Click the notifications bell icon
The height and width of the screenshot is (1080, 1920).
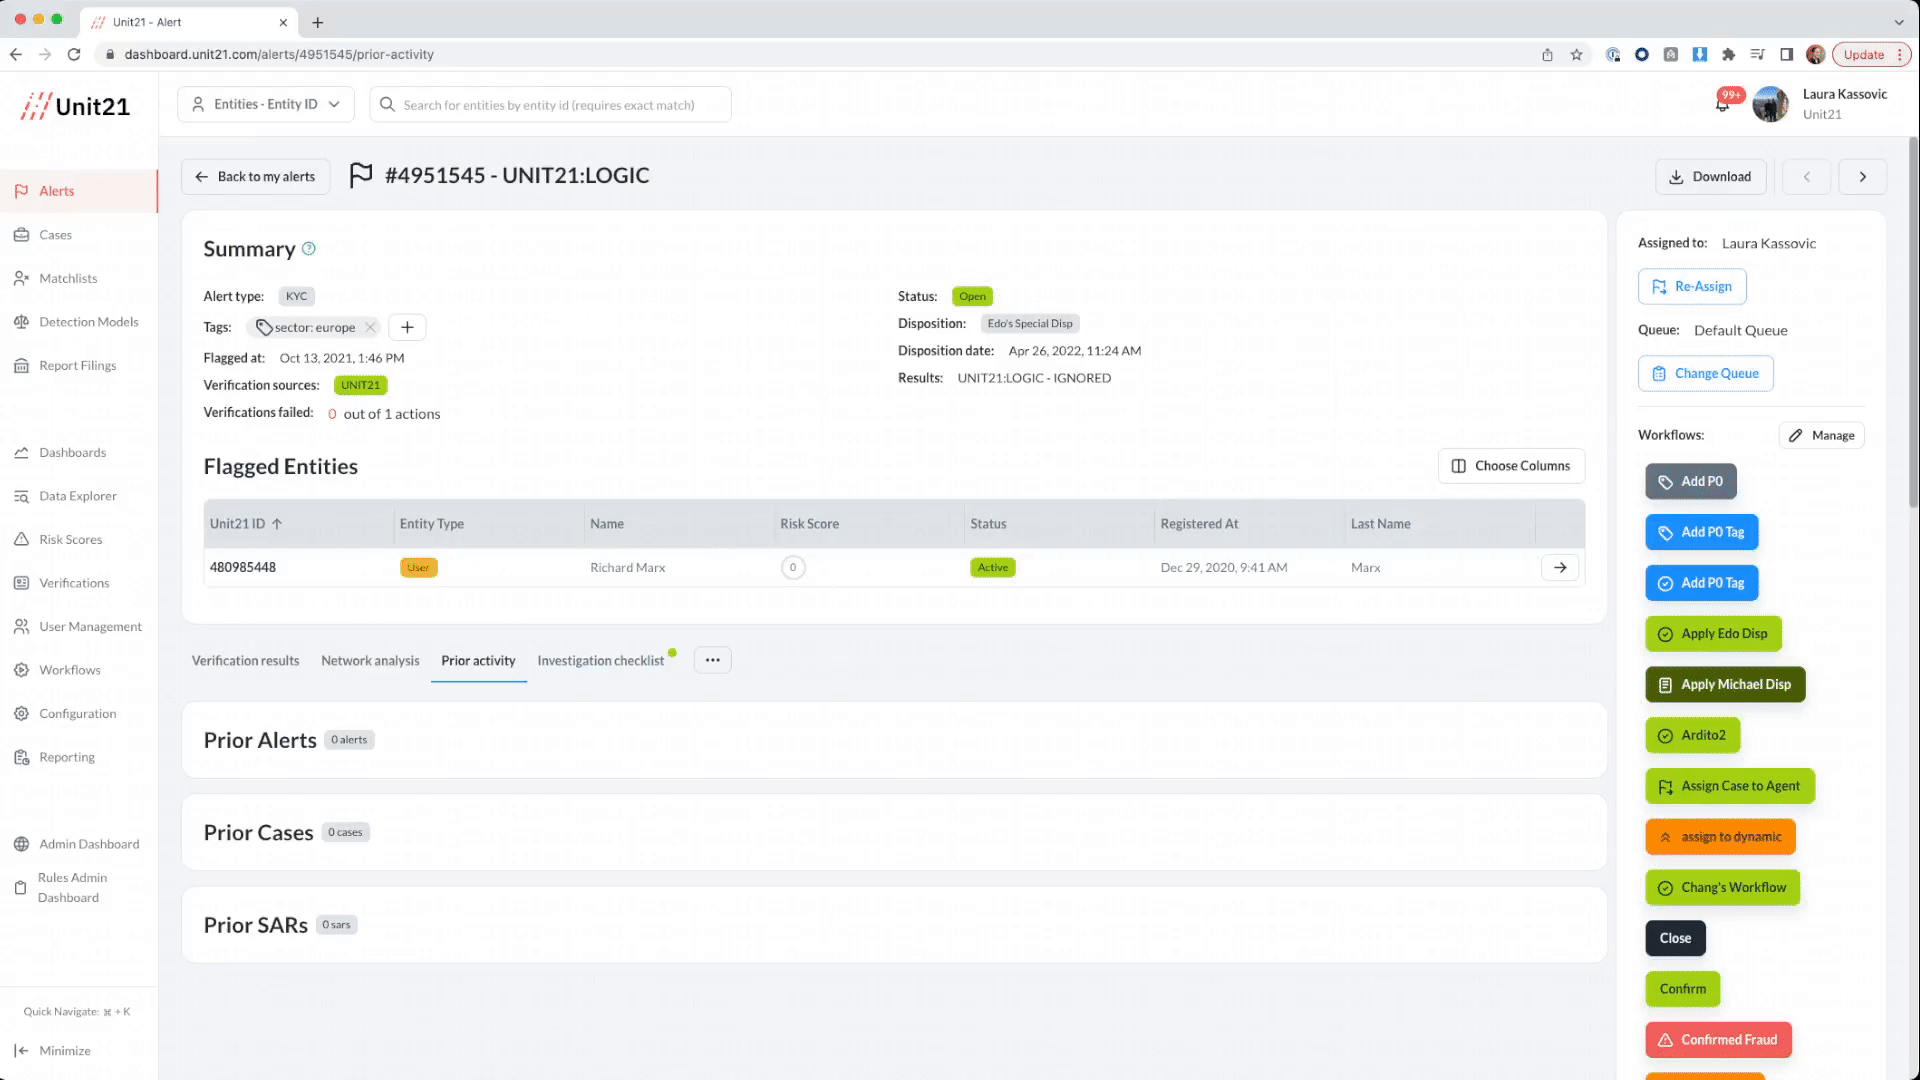[x=1722, y=104]
